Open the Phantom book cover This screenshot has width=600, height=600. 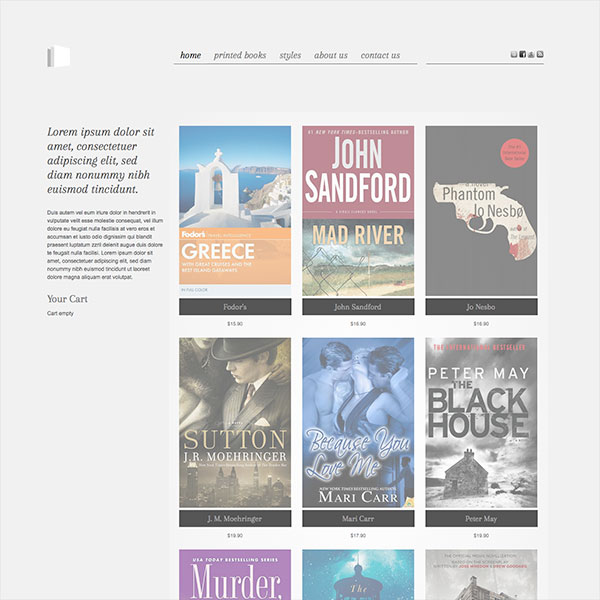[481, 211]
